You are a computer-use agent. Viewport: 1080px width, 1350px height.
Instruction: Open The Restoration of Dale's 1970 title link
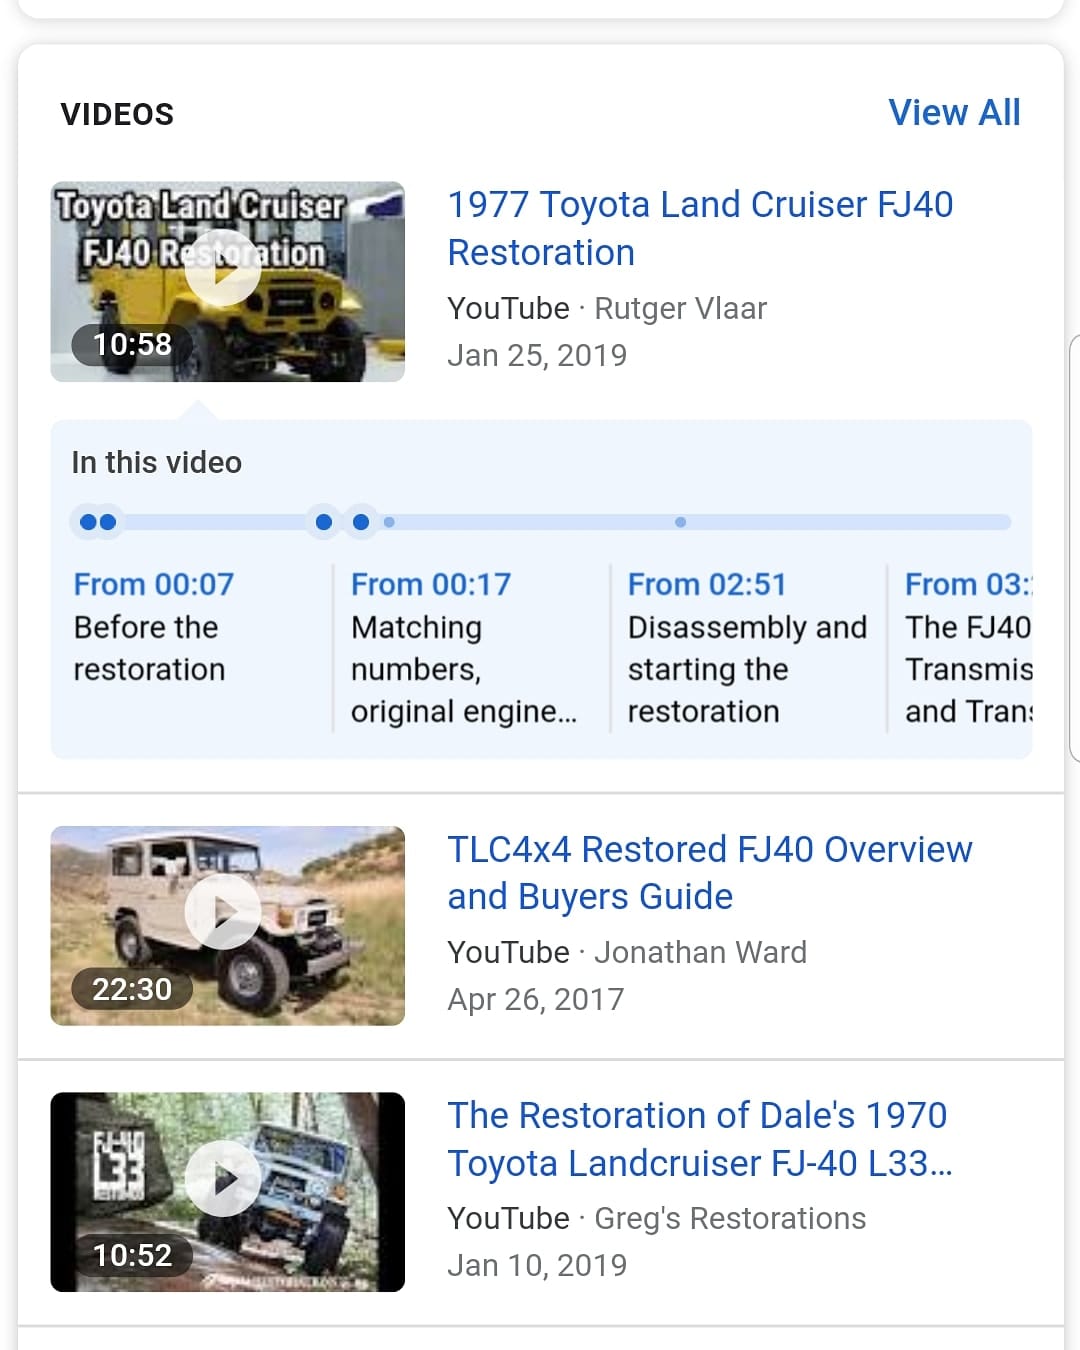pyautogui.click(x=698, y=1139)
